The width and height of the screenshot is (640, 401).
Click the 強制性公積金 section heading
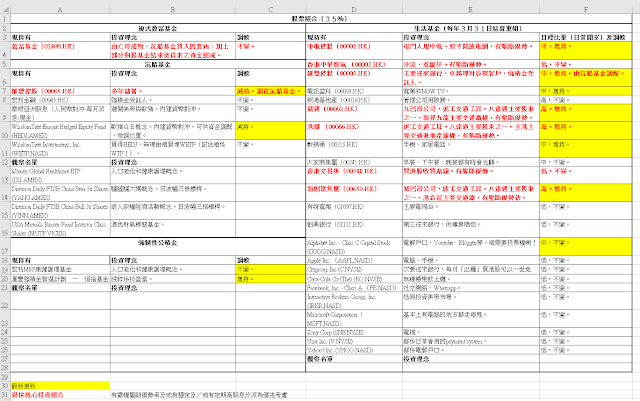(158, 247)
